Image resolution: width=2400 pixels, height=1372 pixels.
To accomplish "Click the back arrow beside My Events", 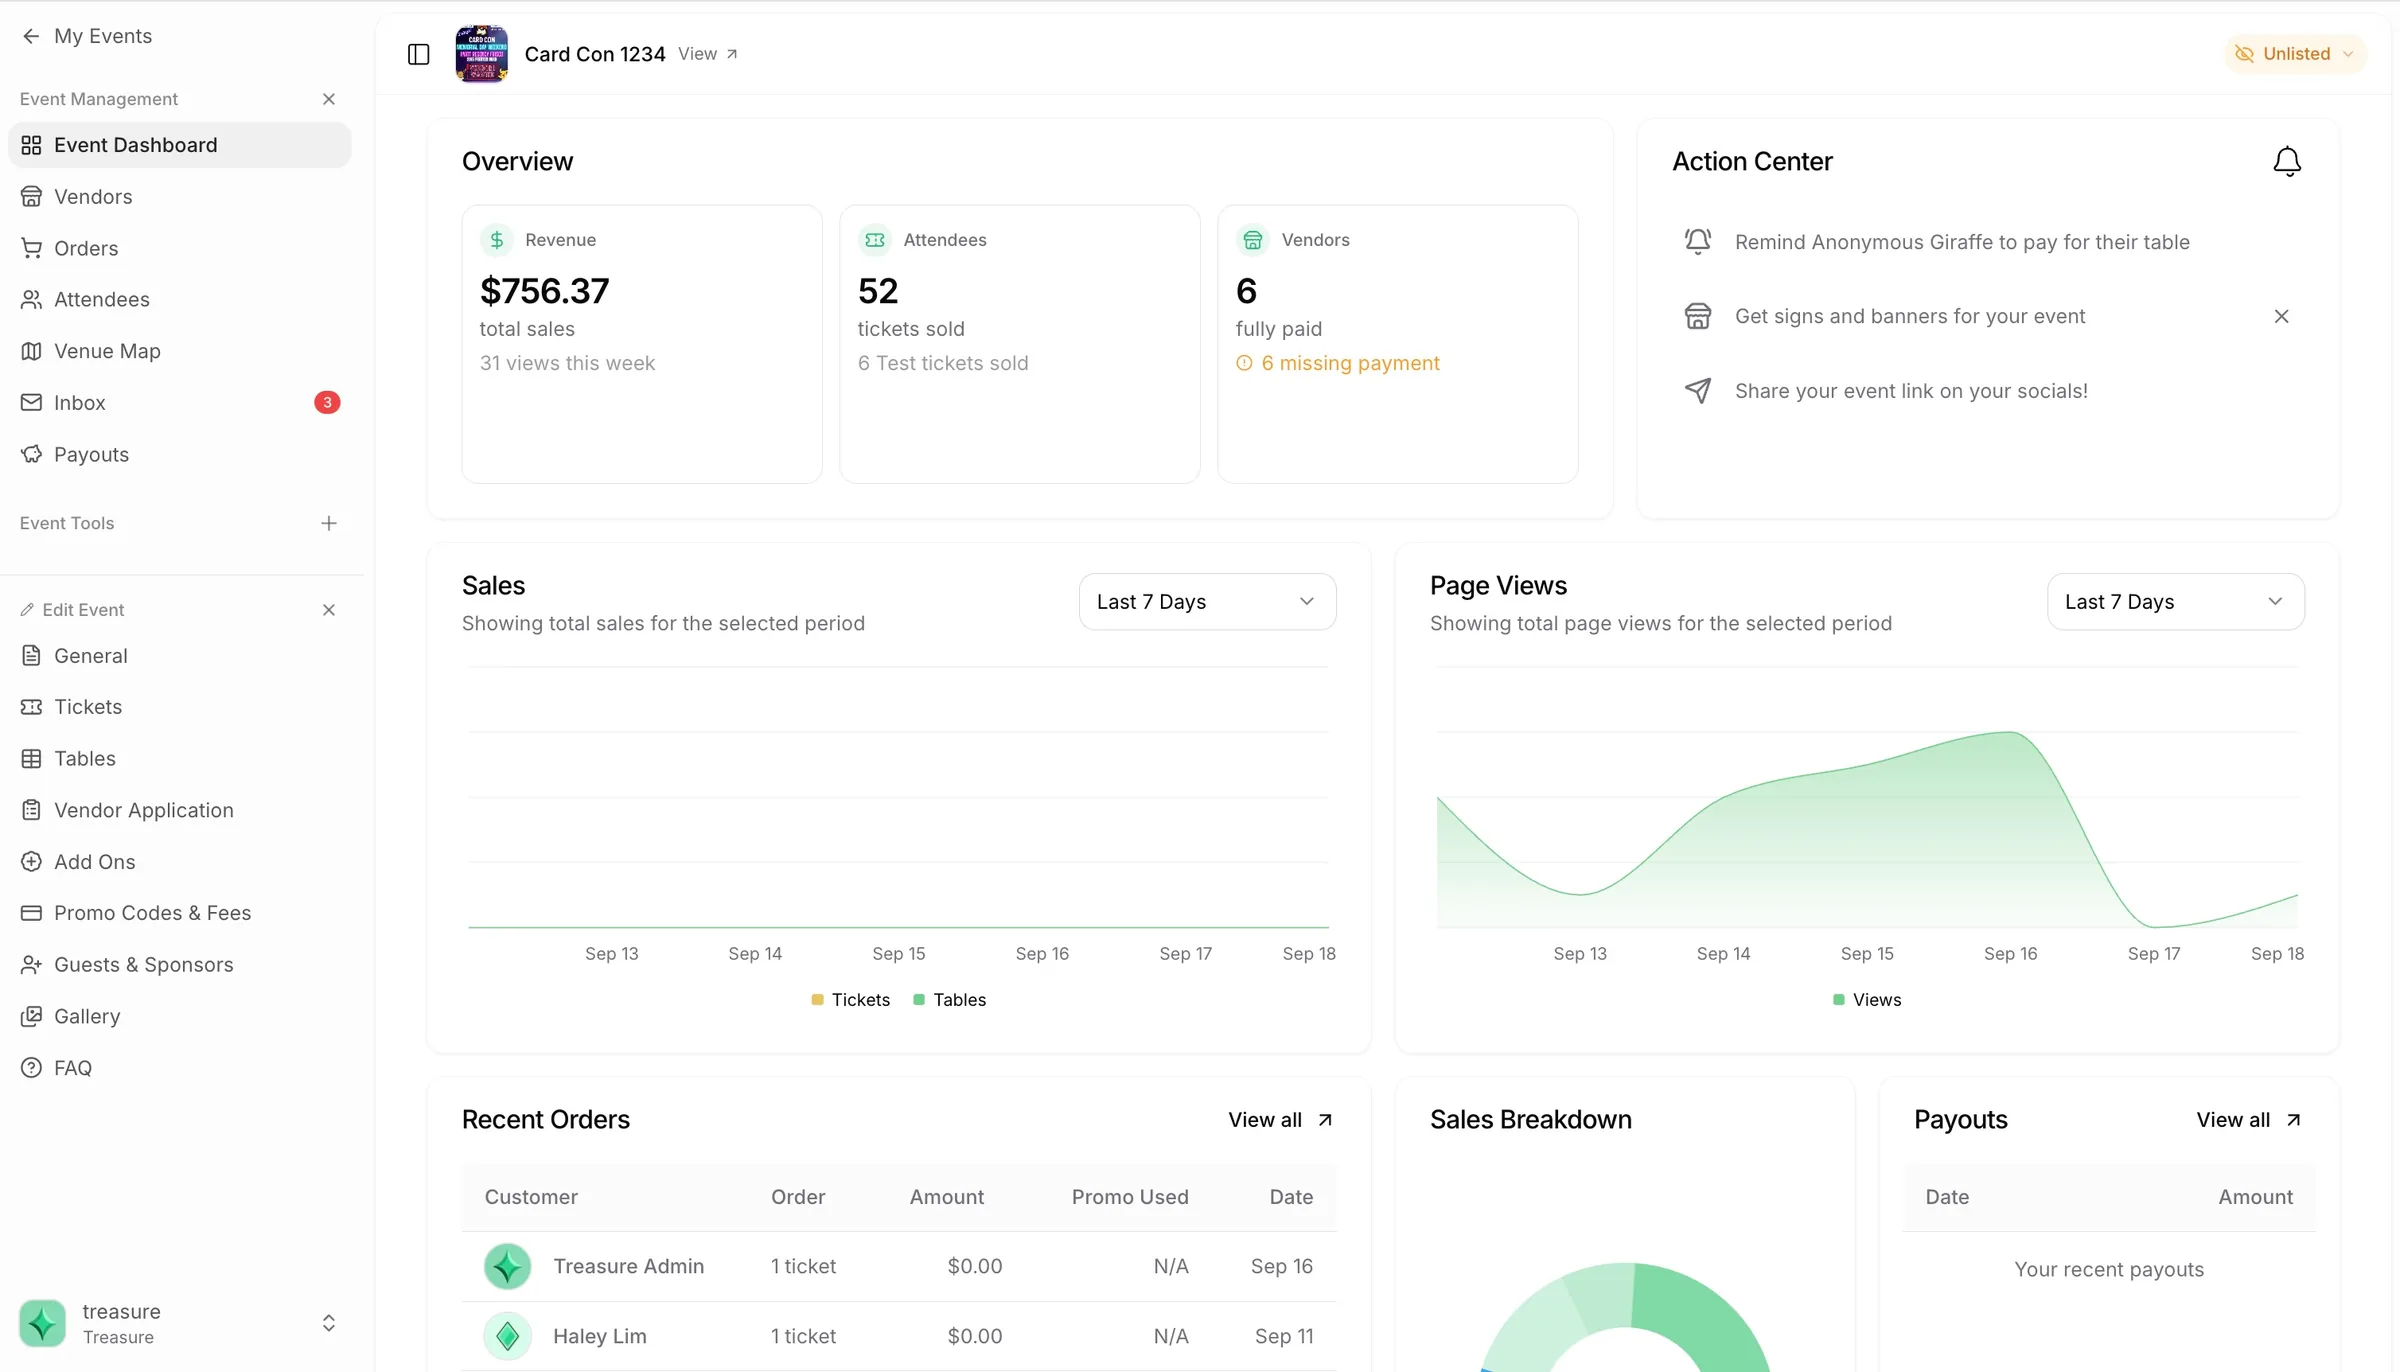I will tap(31, 36).
